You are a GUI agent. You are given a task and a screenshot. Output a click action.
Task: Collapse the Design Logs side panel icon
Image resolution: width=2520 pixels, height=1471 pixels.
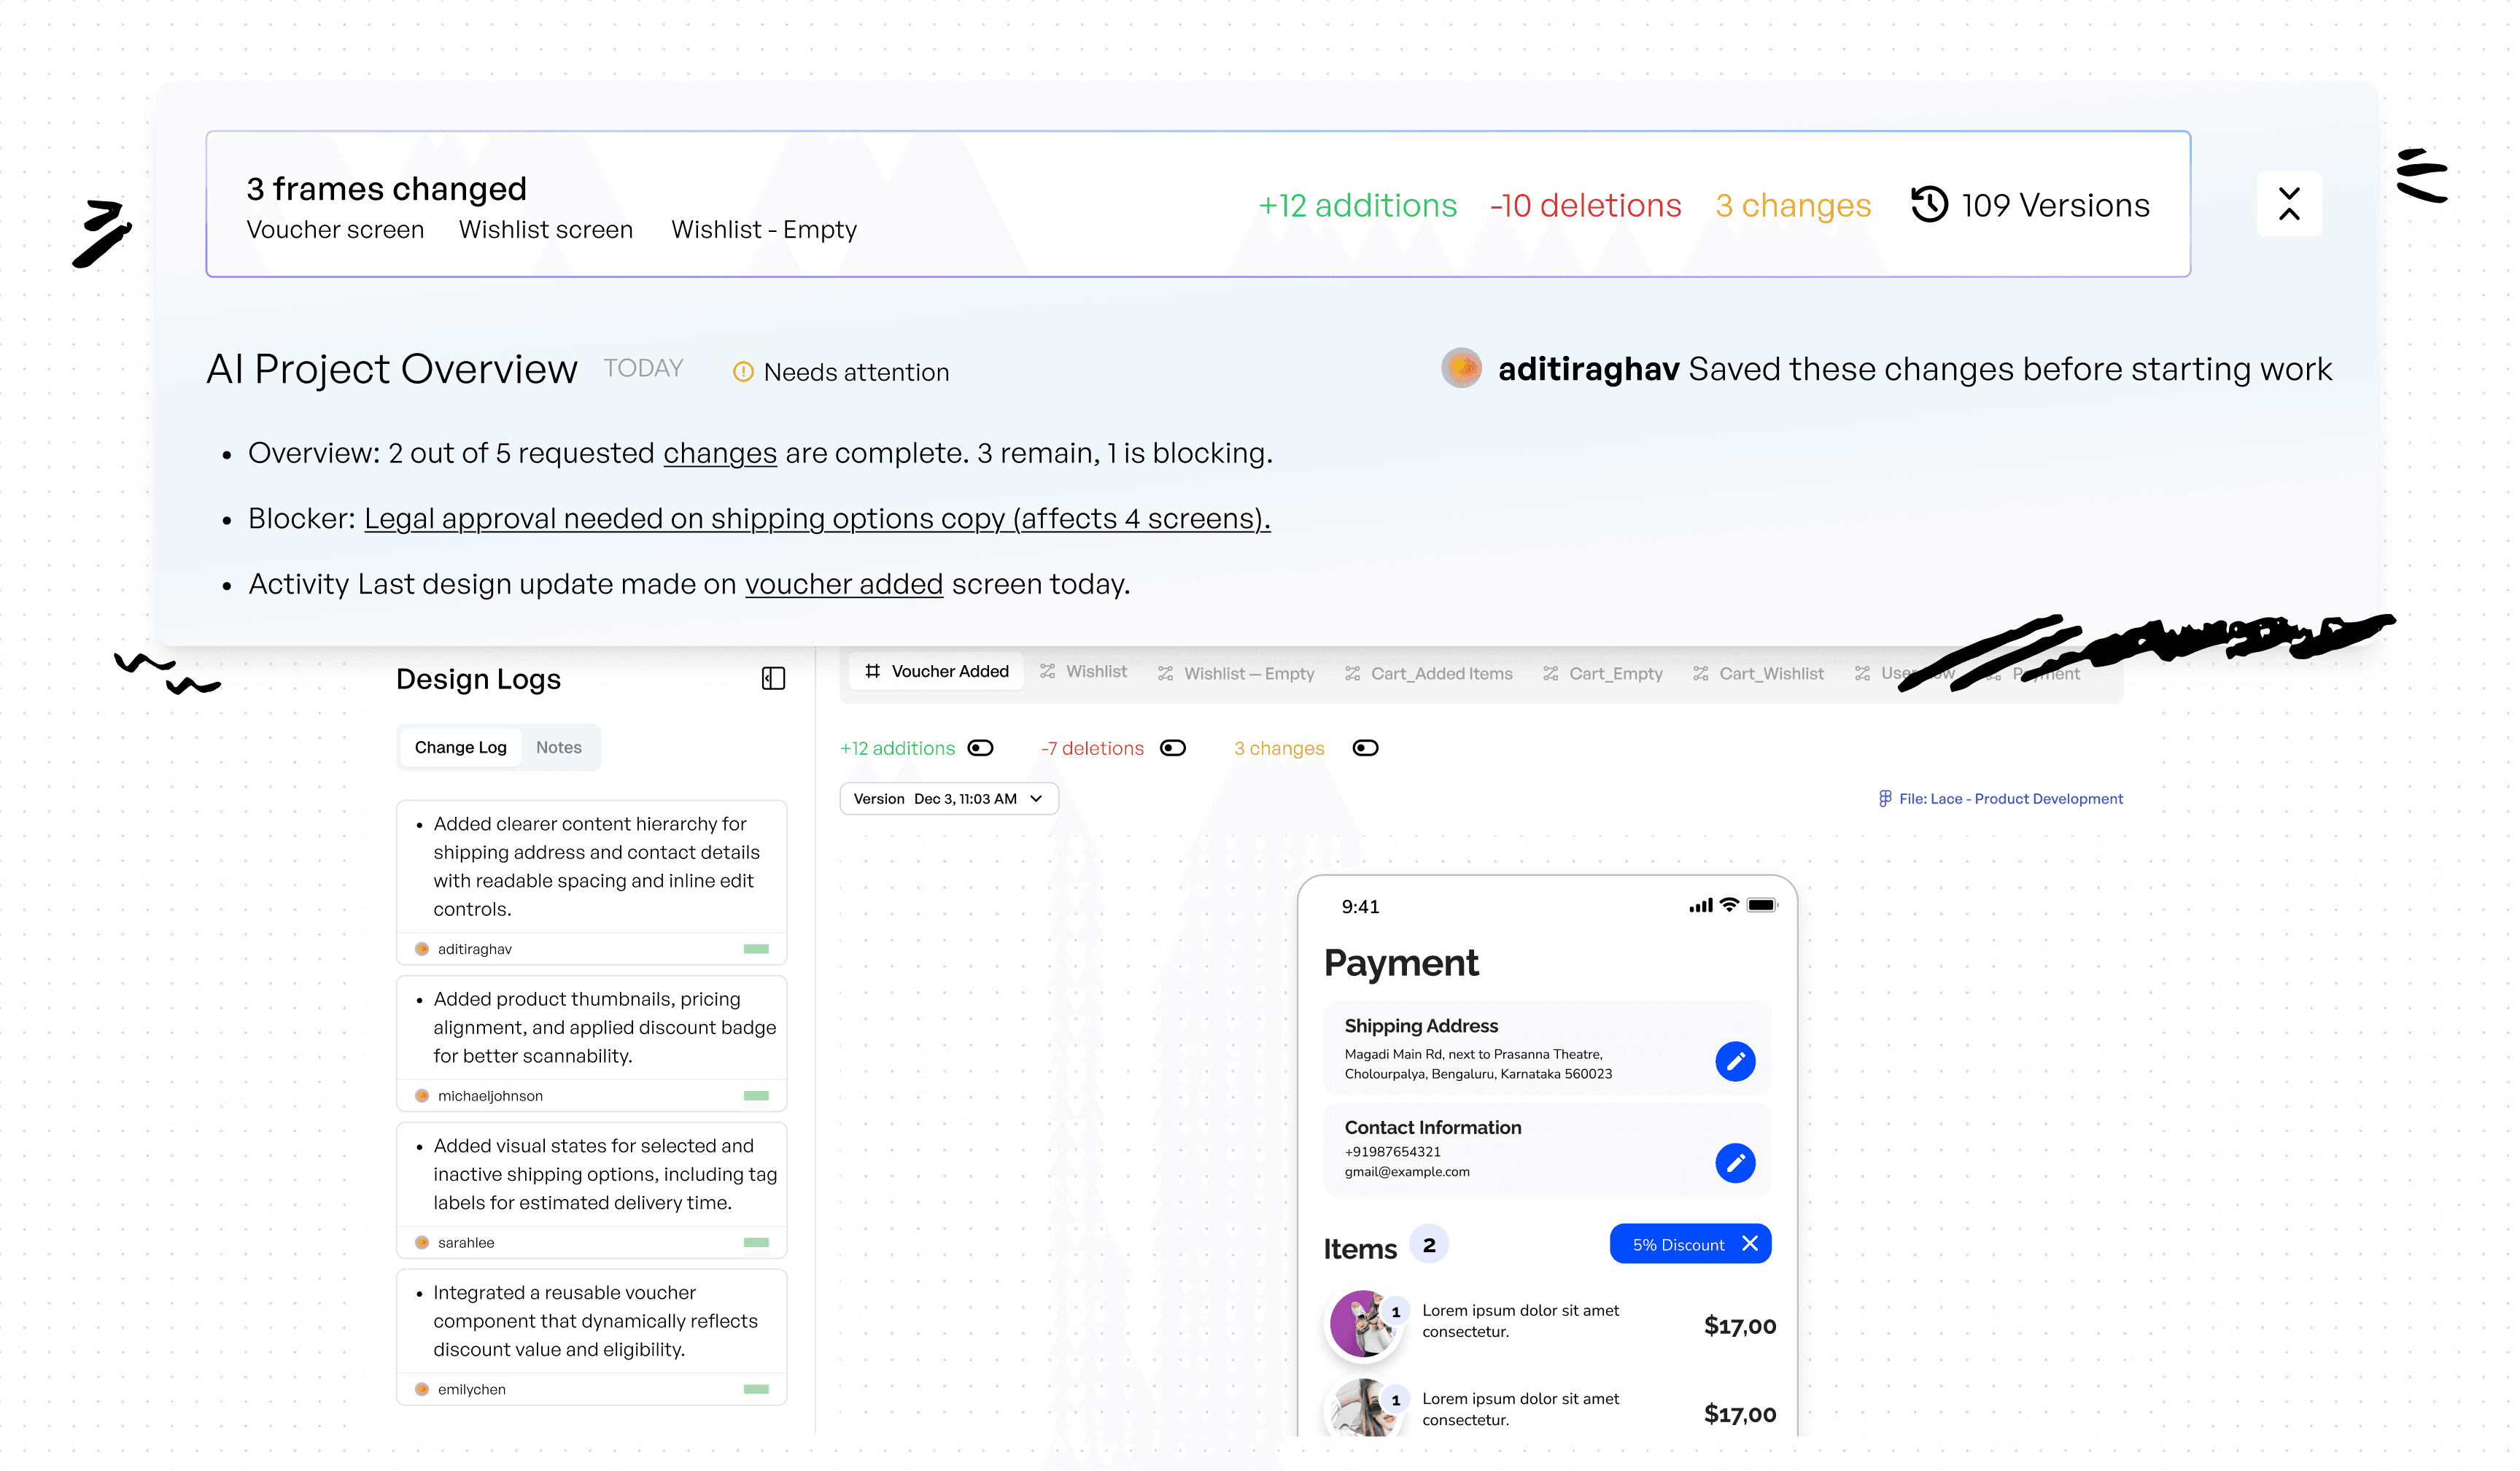pos(773,679)
